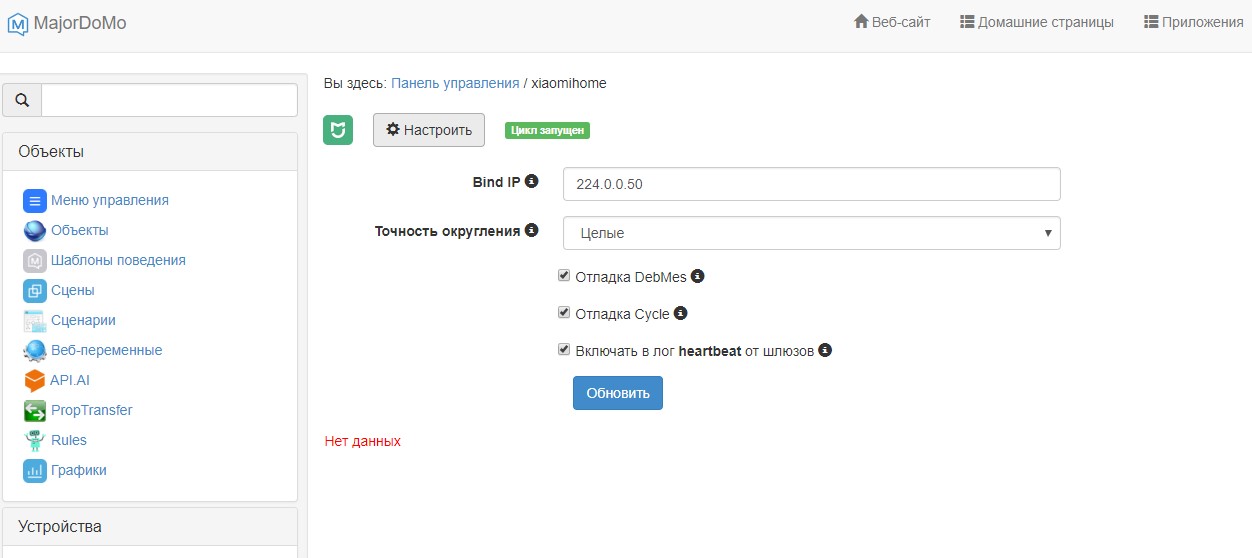1252x558 pixels.
Task: Click into the Bind IP text field
Action: click(x=811, y=184)
